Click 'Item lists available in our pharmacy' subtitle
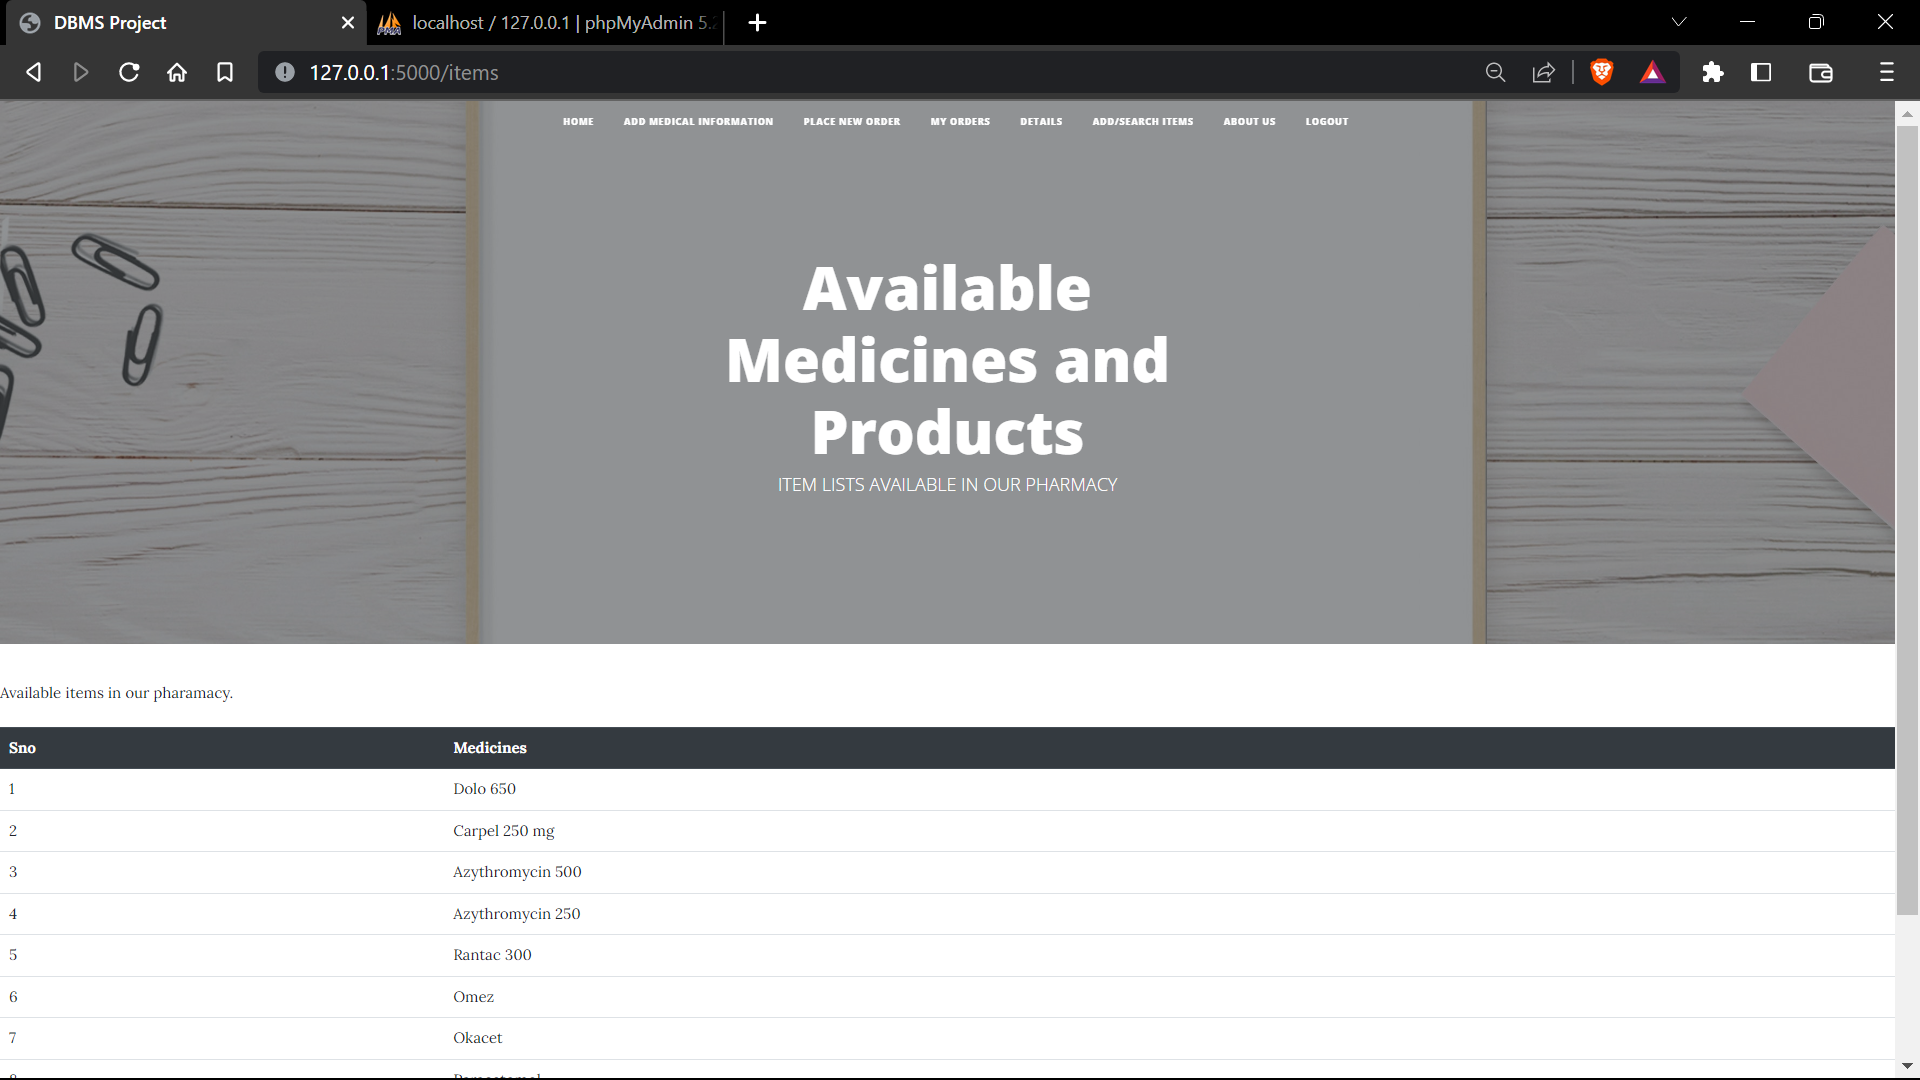This screenshot has height=1080, width=1920. pyautogui.click(x=947, y=485)
